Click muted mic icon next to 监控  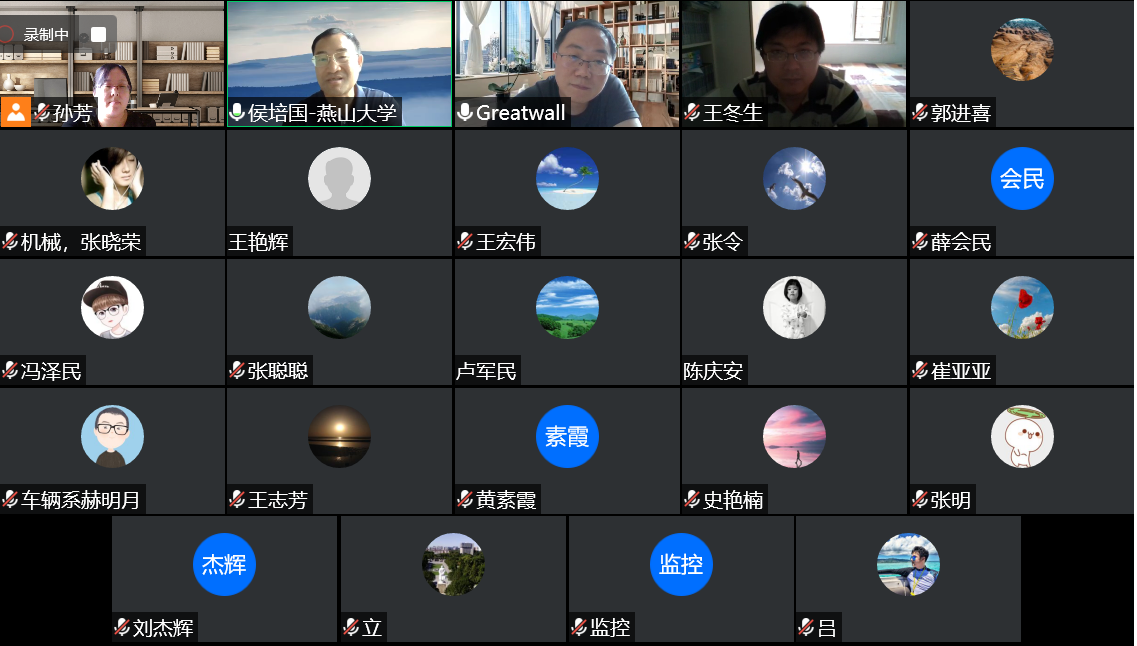coord(579,627)
